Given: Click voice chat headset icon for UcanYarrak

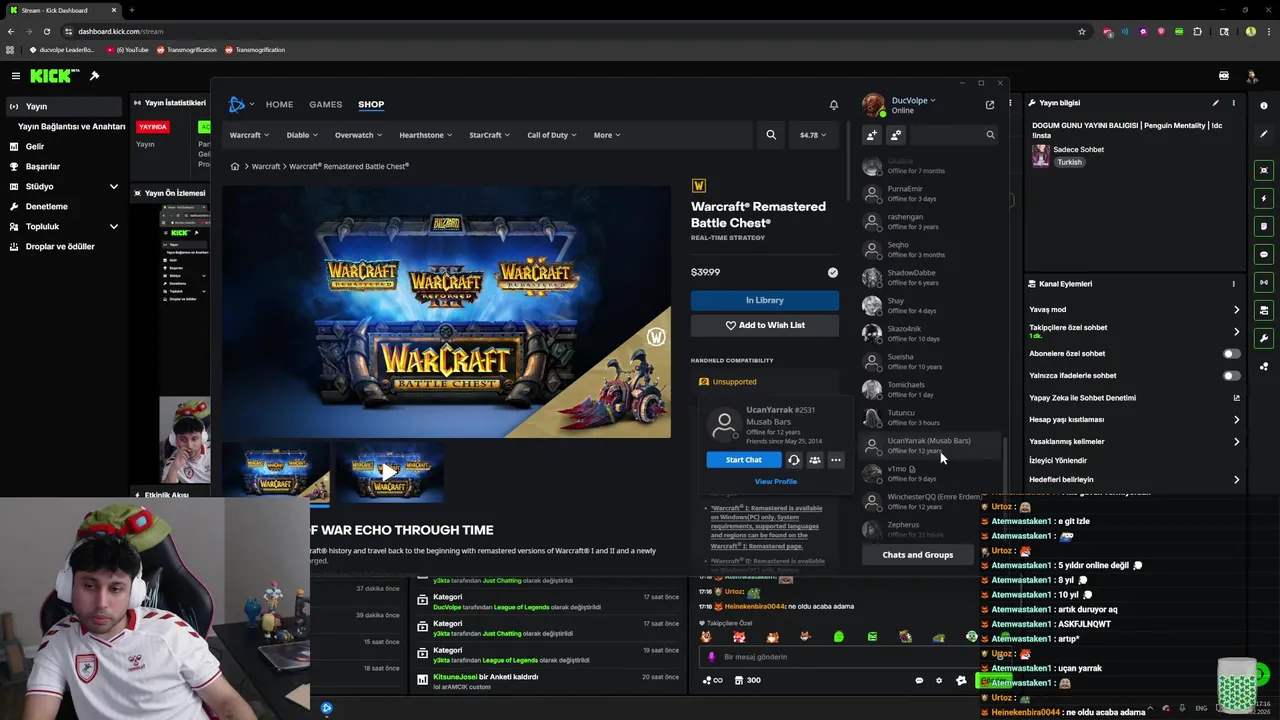Looking at the screenshot, I should coord(793,460).
